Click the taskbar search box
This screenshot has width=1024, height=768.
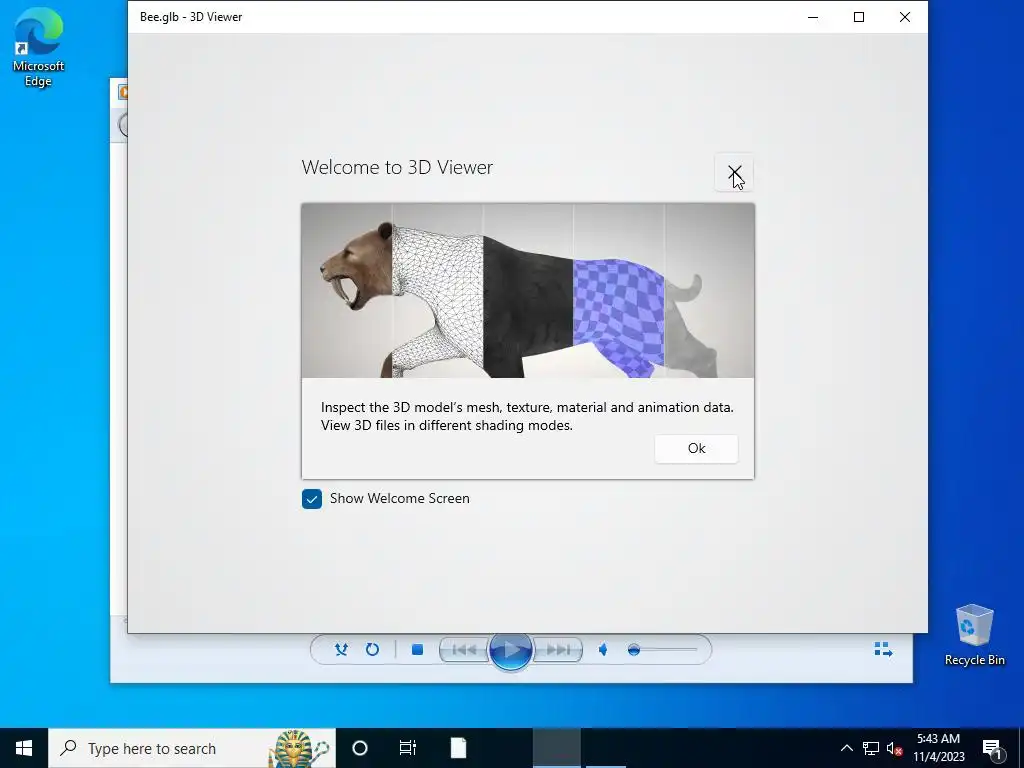[192, 748]
